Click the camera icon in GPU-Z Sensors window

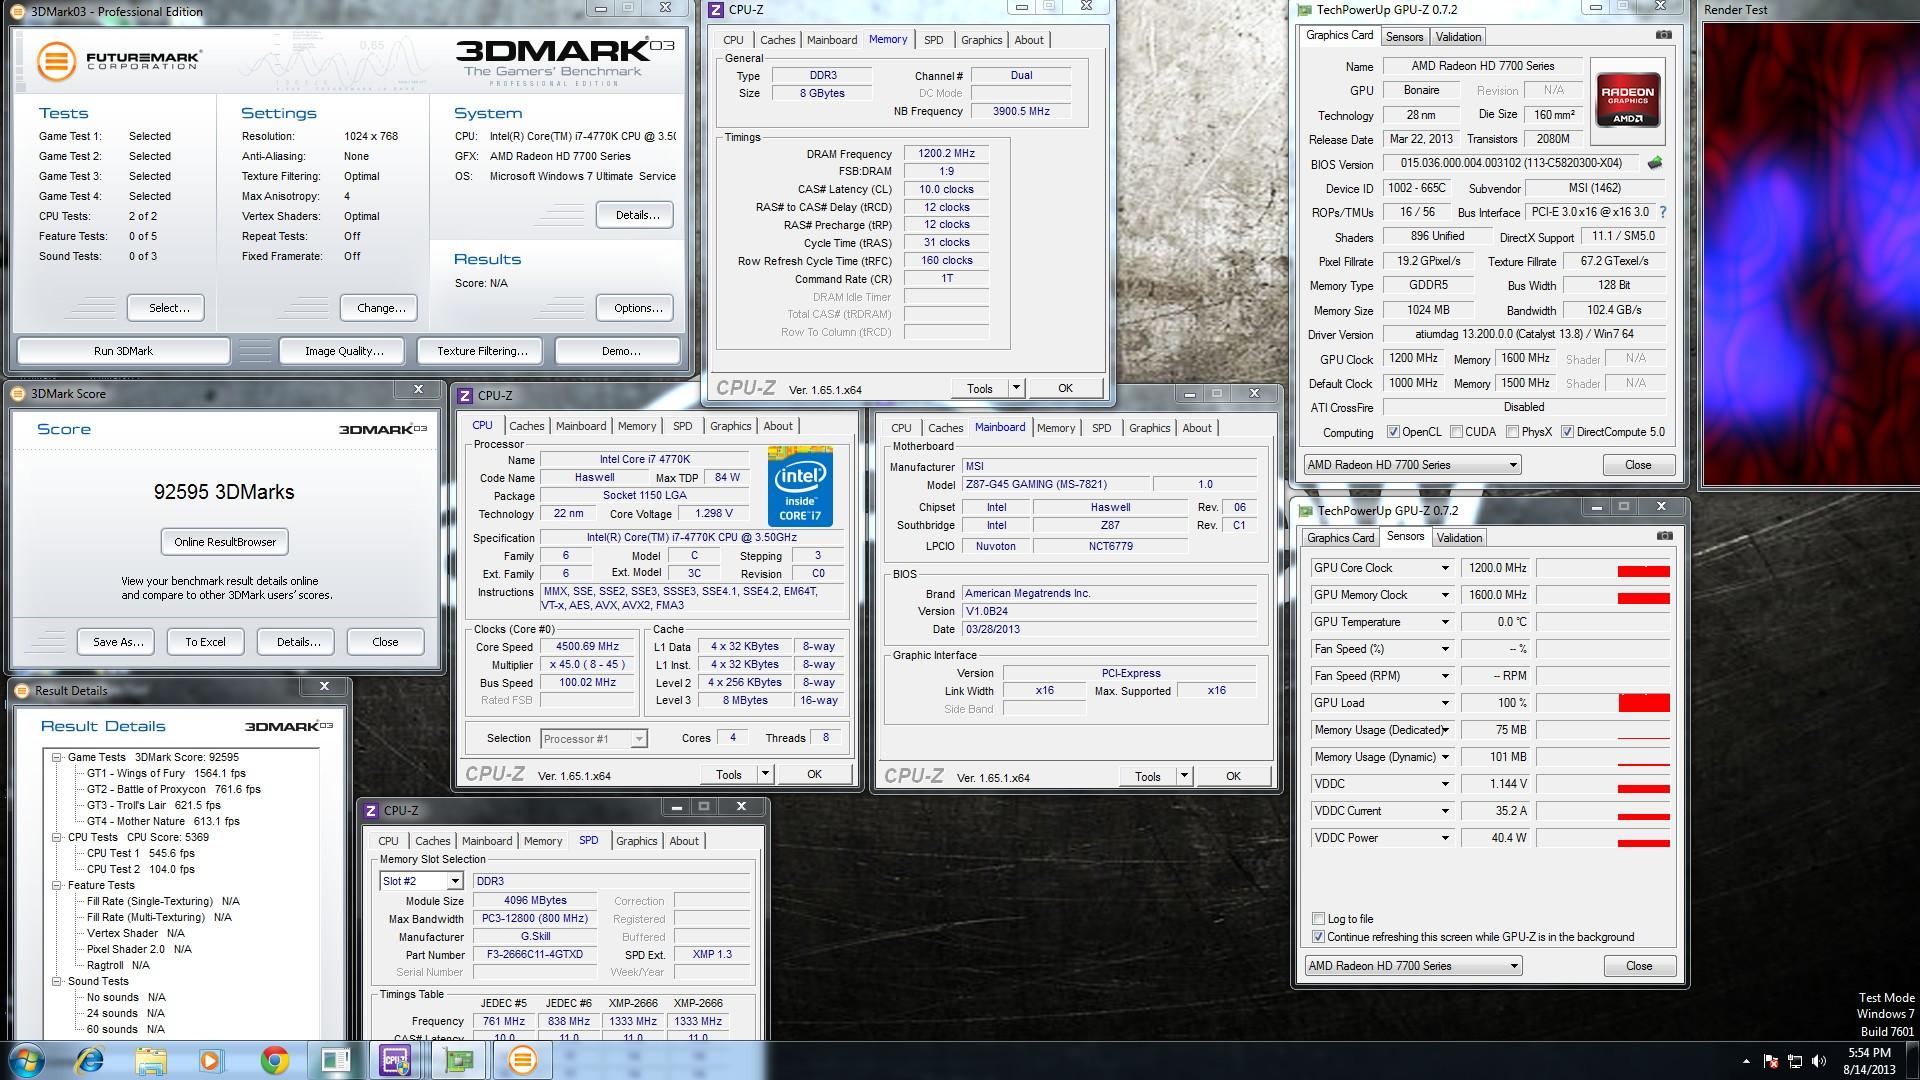click(x=1664, y=536)
